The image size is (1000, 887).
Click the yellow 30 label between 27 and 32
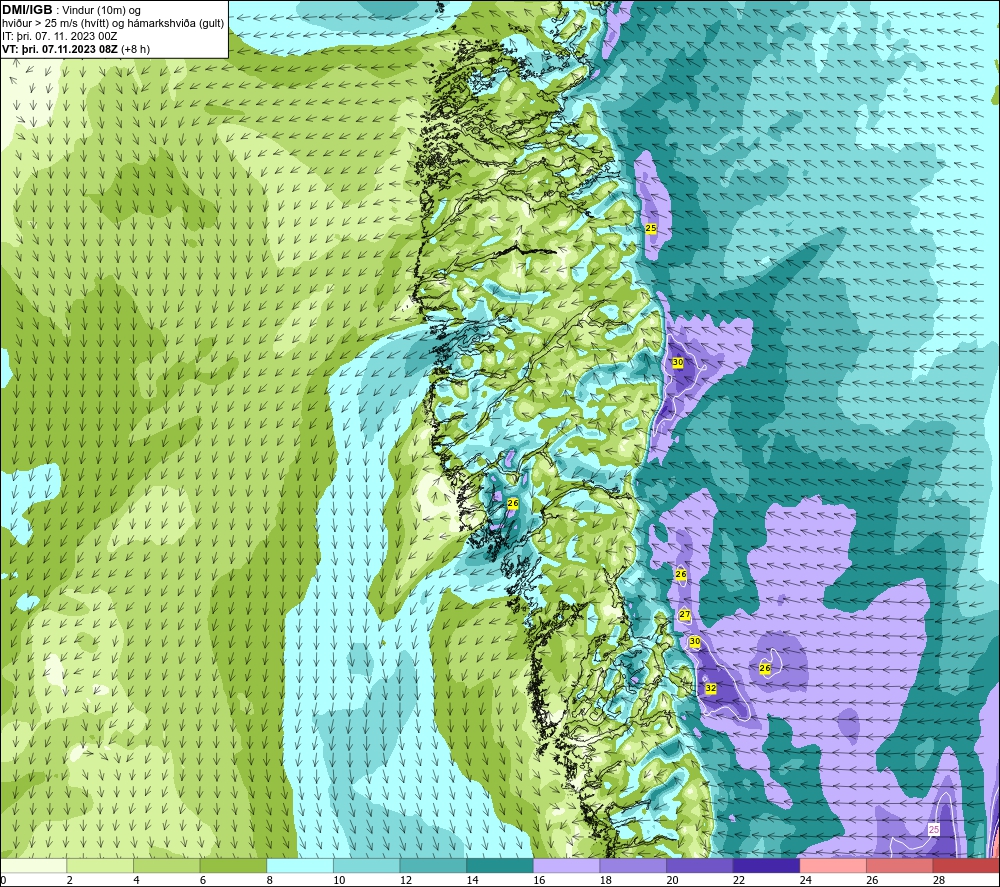695,641
